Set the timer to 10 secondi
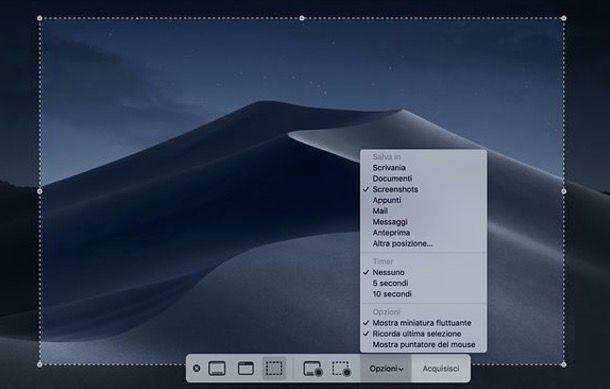The image size is (610, 389). tap(423, 294)
